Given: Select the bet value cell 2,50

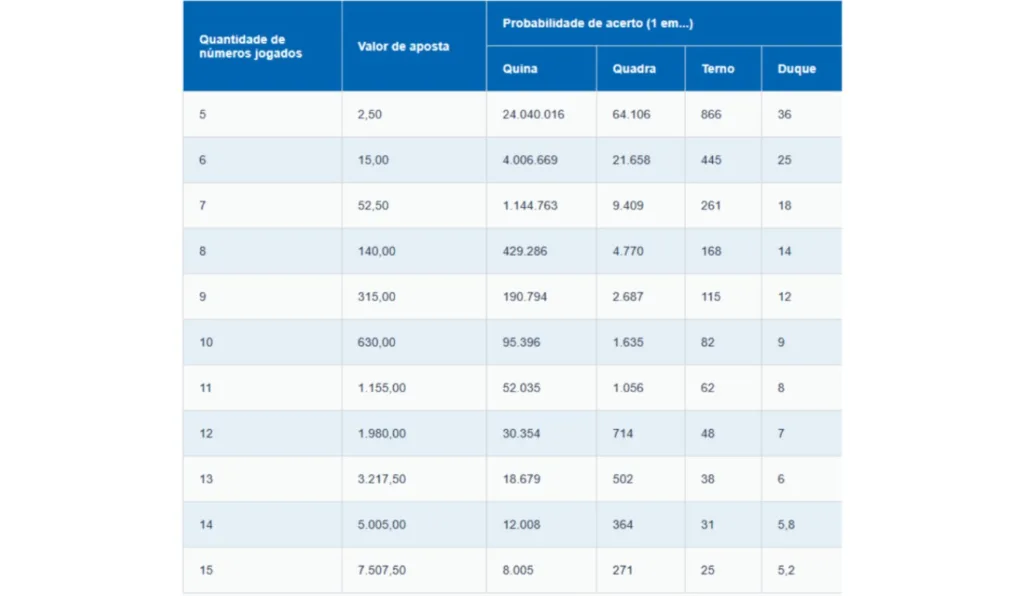Looking at the screenshot, I should (x=369, y=115).
